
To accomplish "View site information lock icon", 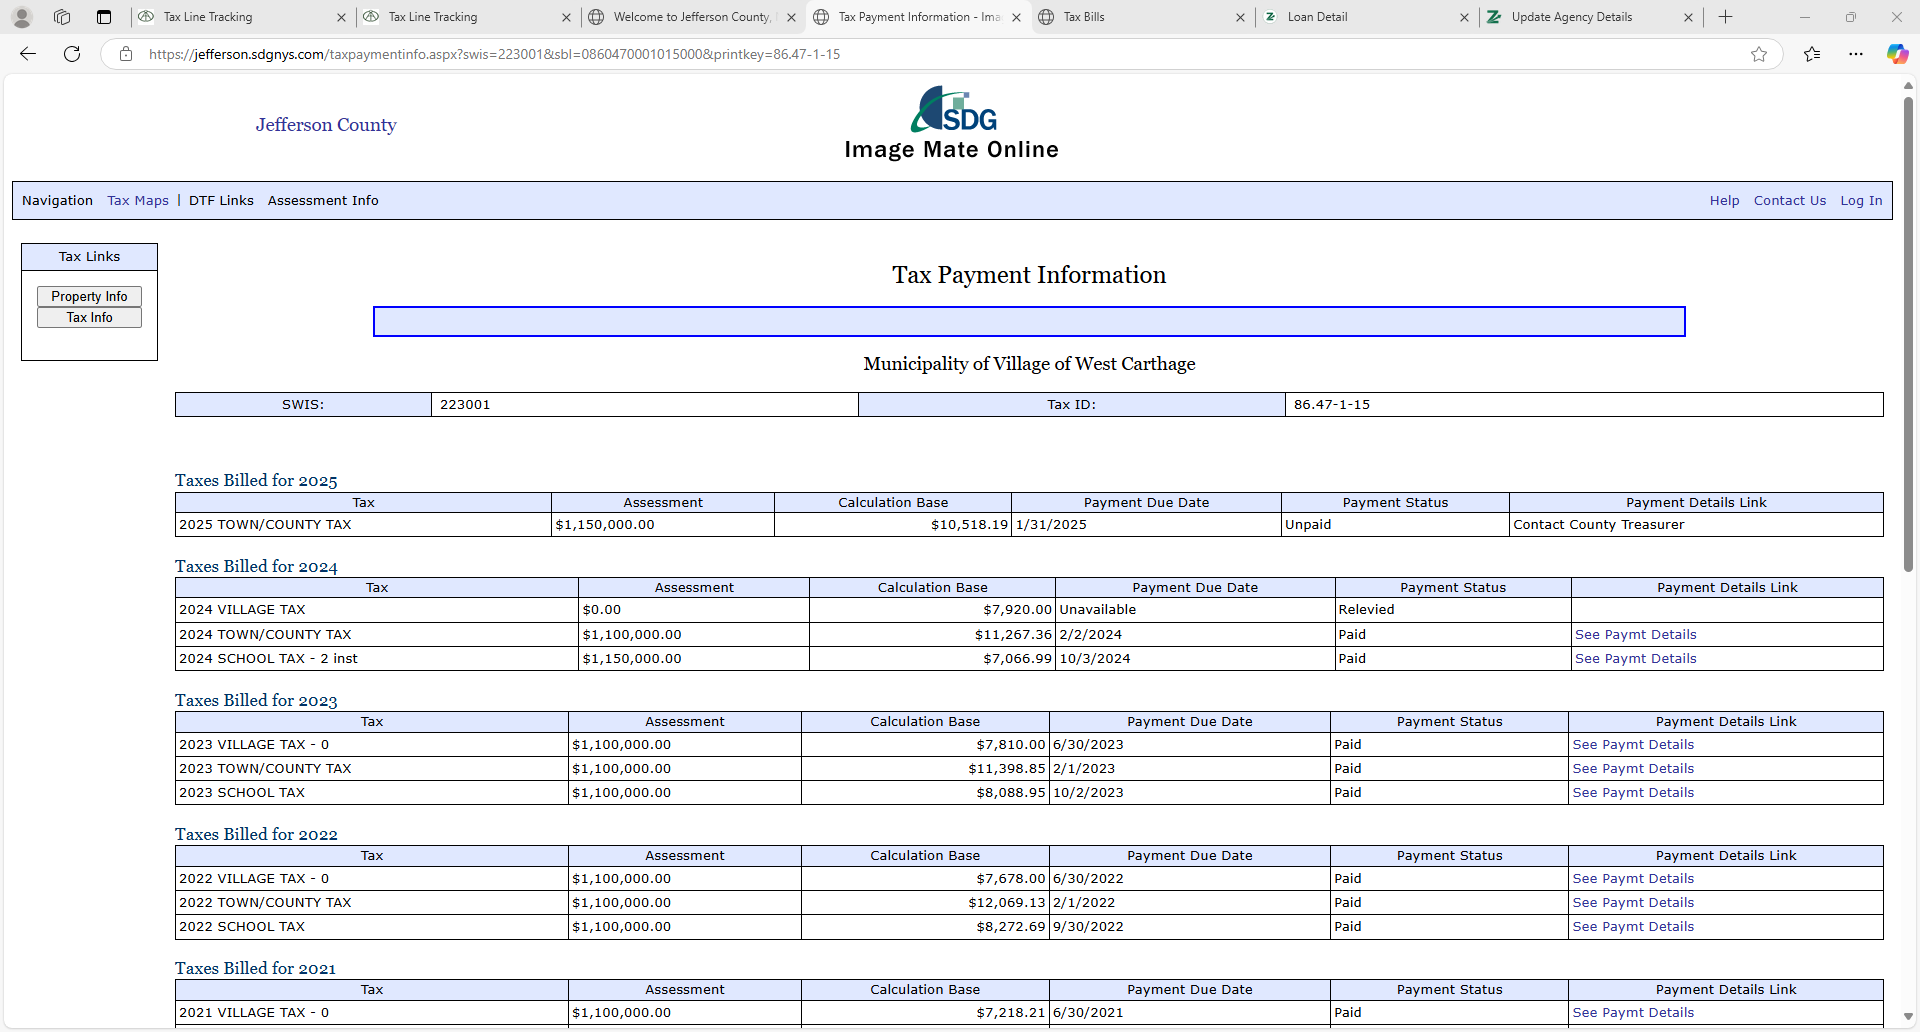I will [x=126, y=54].
